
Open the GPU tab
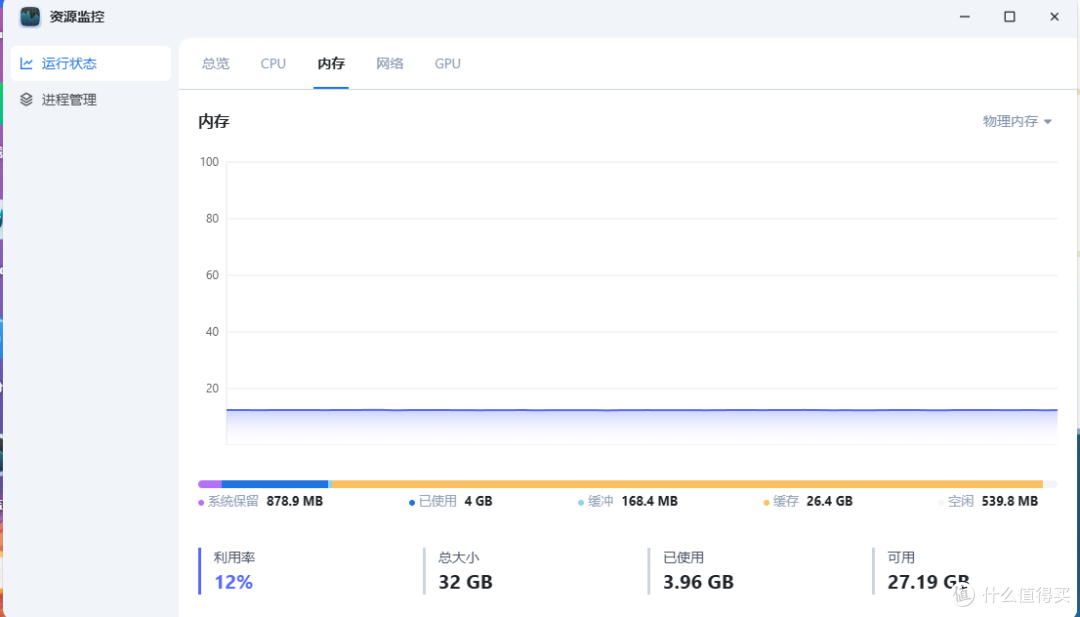coord(448,63)
